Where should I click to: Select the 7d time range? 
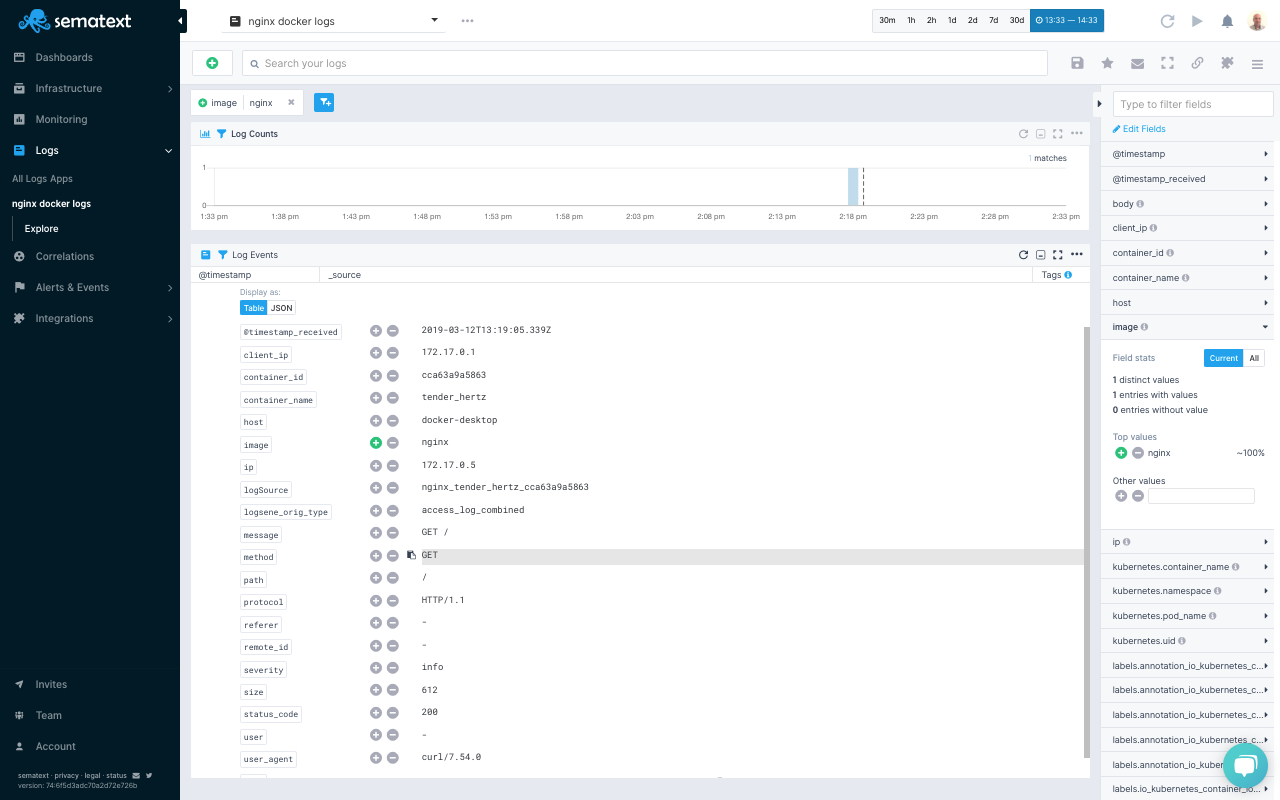click(x=993, y=21)
